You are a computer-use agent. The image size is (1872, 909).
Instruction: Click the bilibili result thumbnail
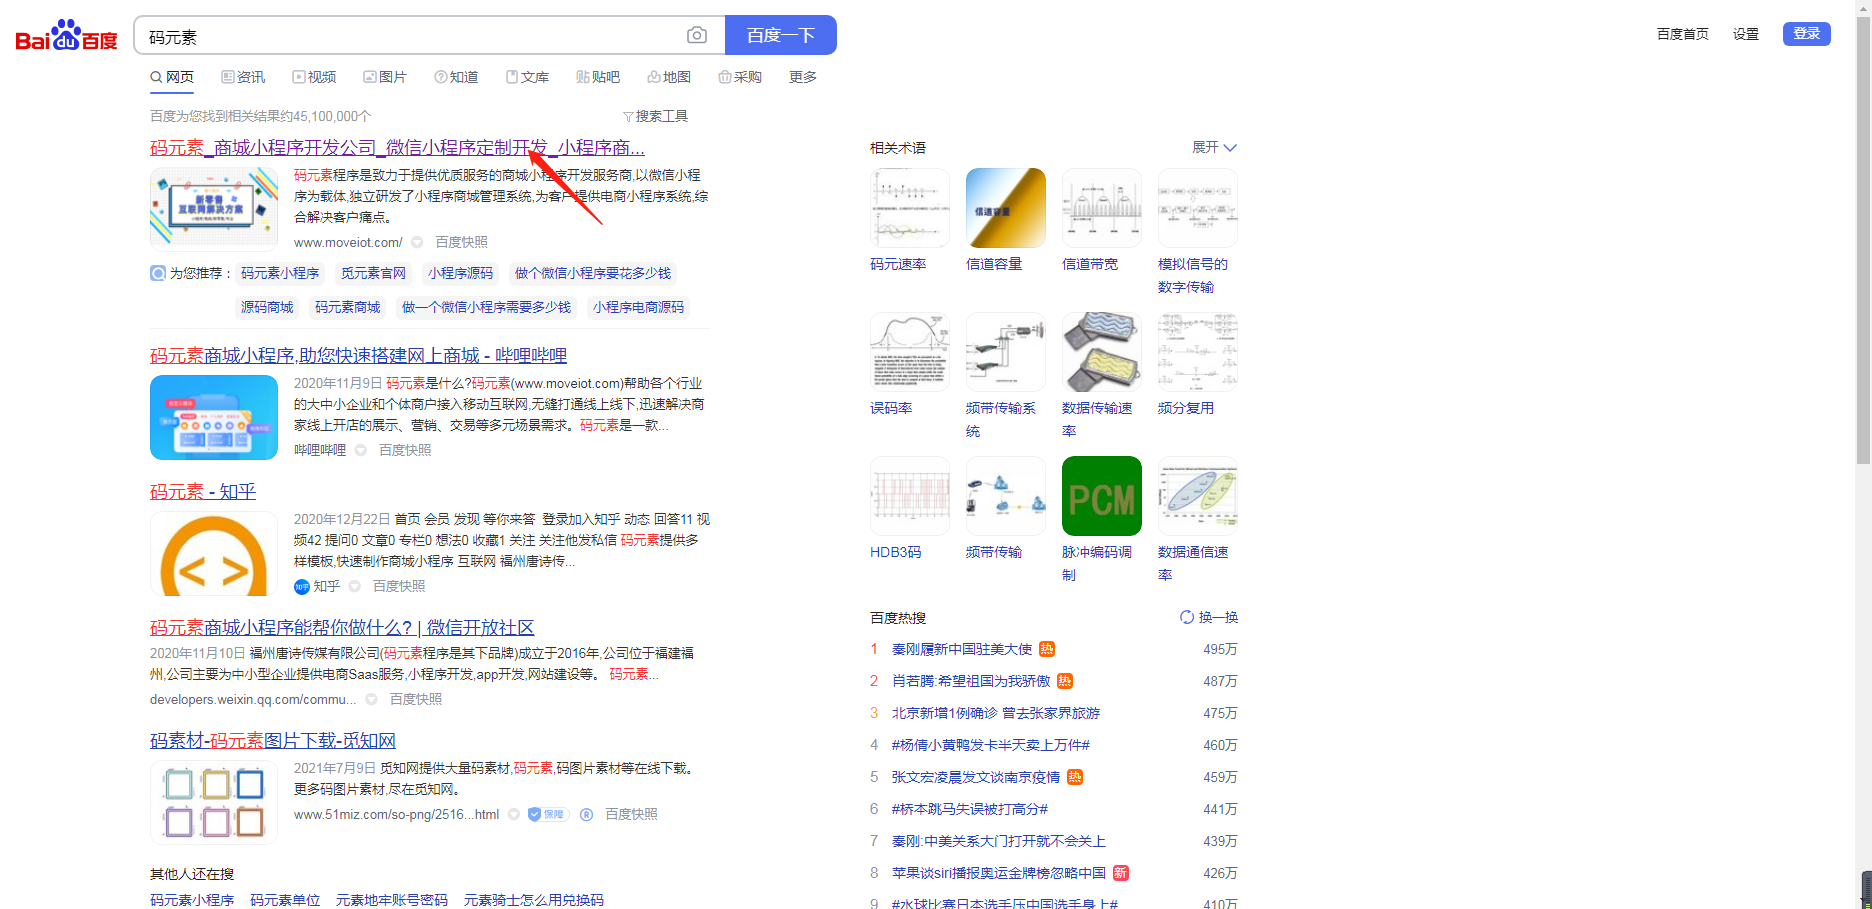tap(214, 417)
